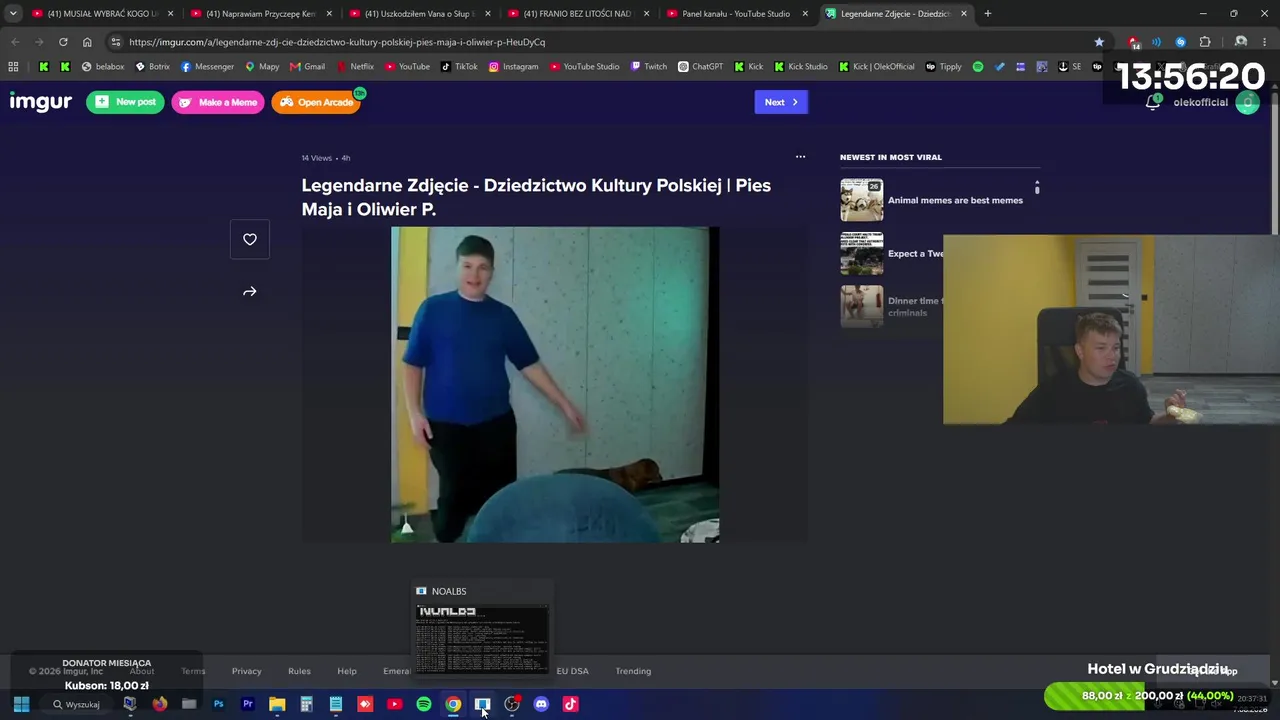Open Premiere Pro from the taskbar
The width and height of the screenshot is (1280, 720).
click(248, 704)
